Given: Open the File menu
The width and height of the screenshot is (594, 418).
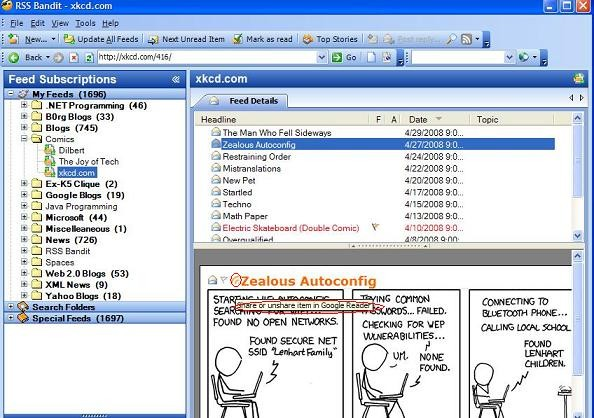Looking at the screenshot, I should 16,23.
